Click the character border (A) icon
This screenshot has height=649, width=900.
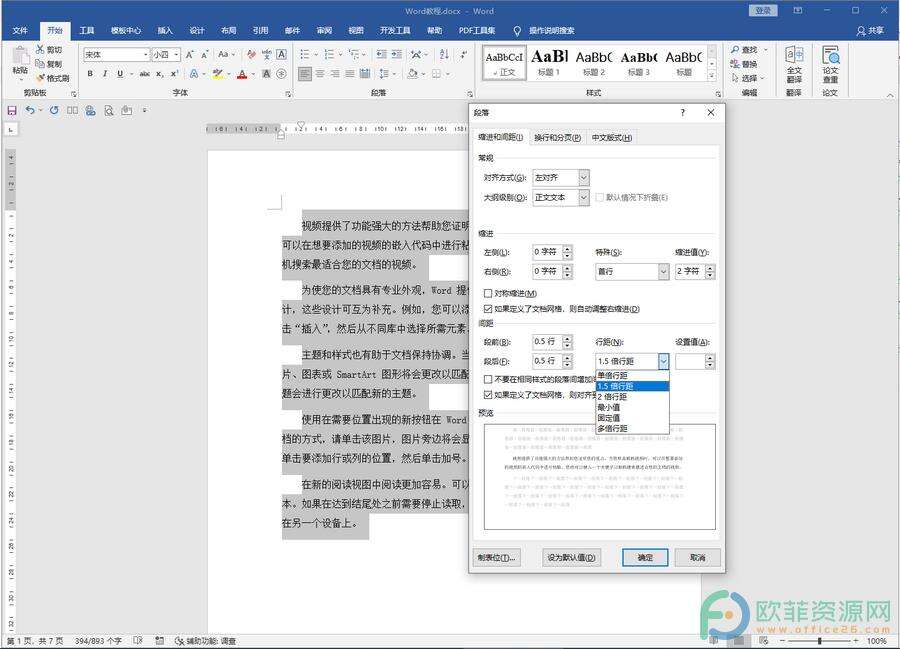point(281,55)
